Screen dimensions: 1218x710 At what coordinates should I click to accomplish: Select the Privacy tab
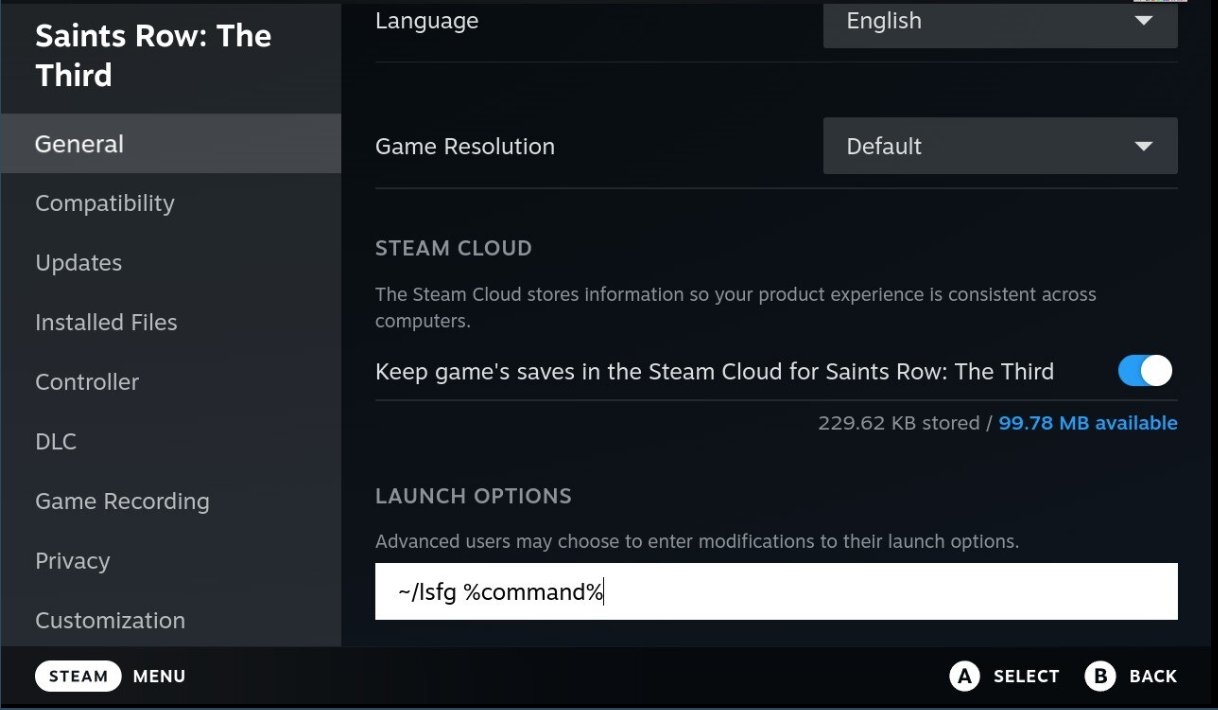170,561
